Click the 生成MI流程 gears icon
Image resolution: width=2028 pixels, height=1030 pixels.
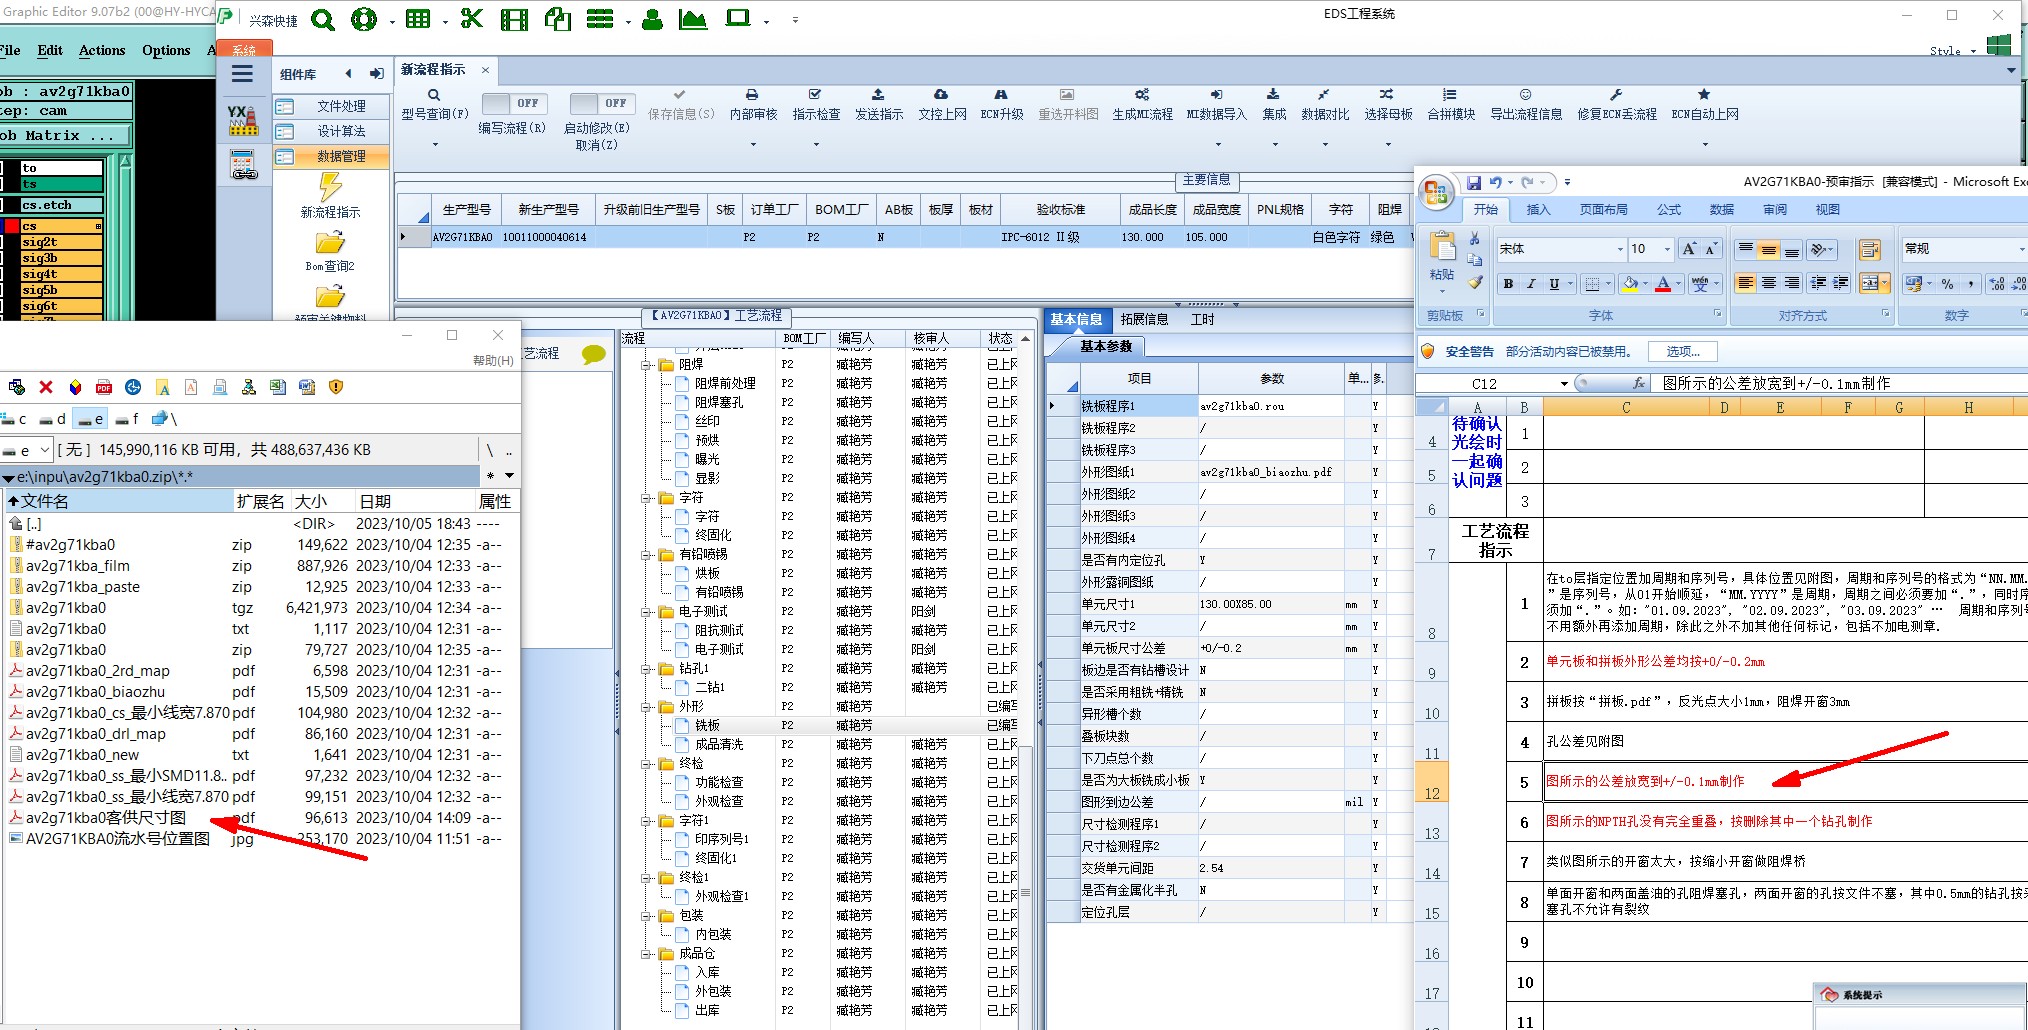point(1142,94)
